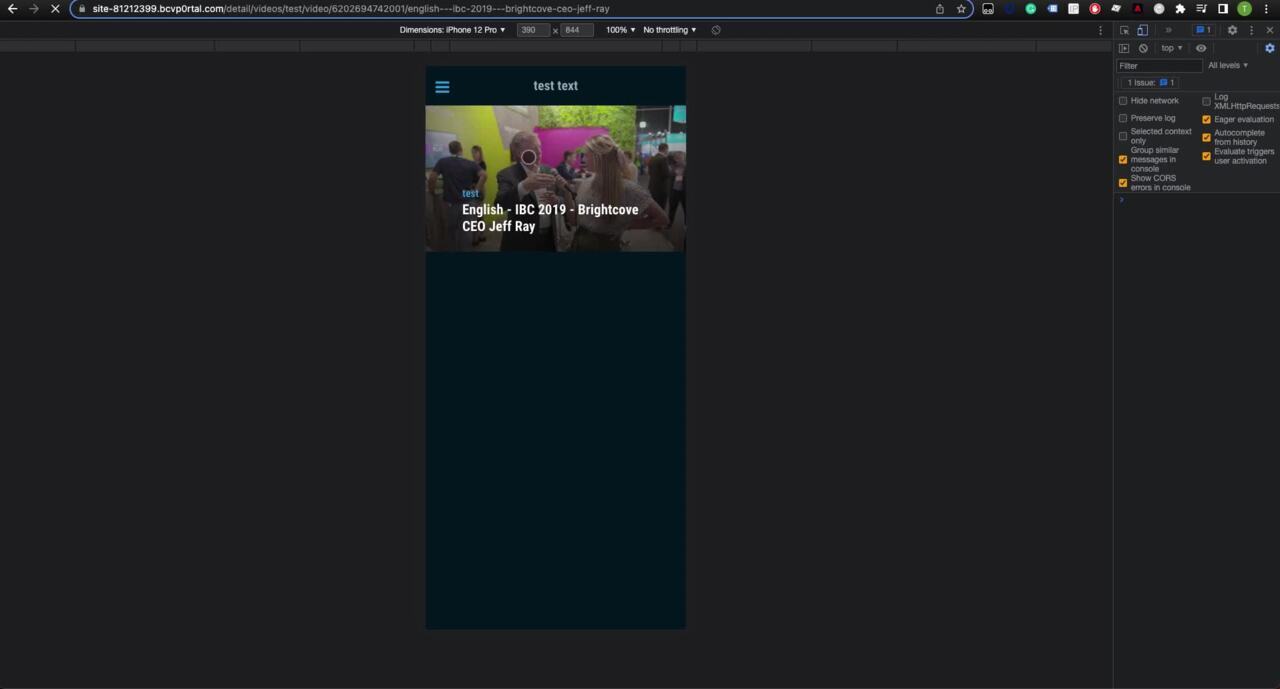Open the top JavaScript context dropdown
The height and width of the screenshot is (689, 1280).
pos(1171,48)
